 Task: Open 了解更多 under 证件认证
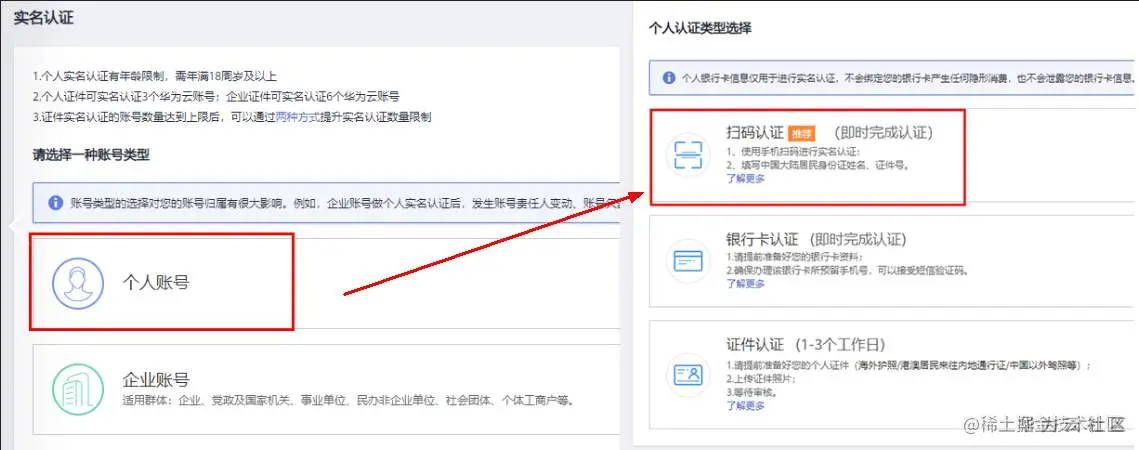pos(745,406)
